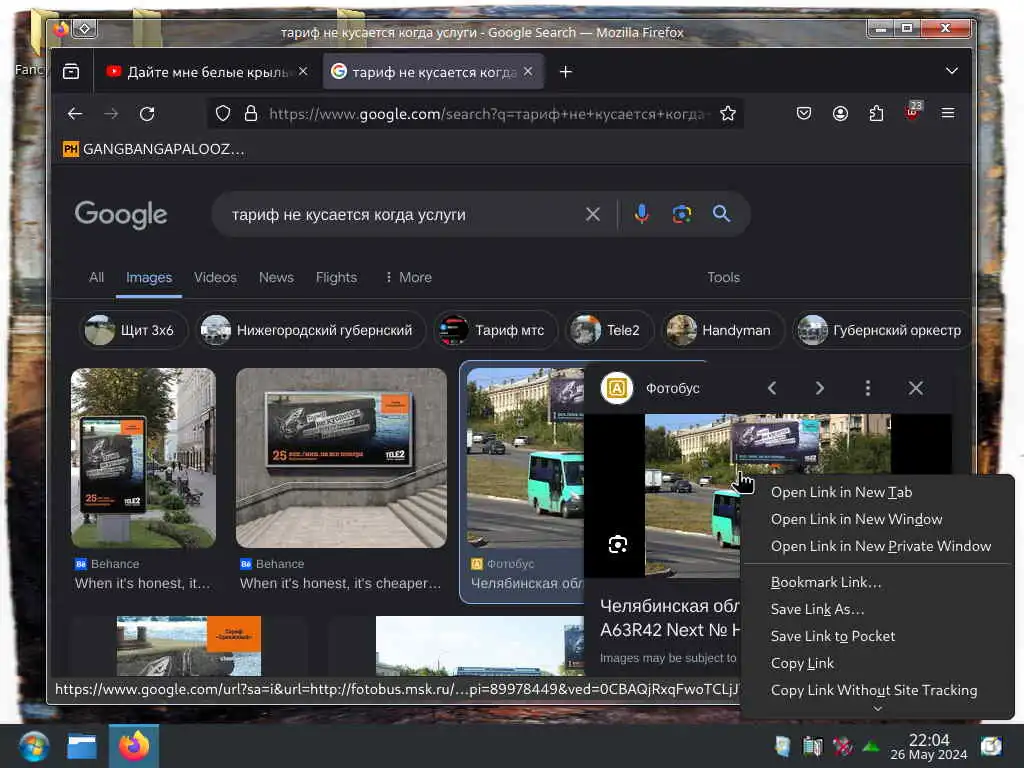1024x768 pixels.
Task: Start voice search with microphone icon
Action: [x=642, y=214]
